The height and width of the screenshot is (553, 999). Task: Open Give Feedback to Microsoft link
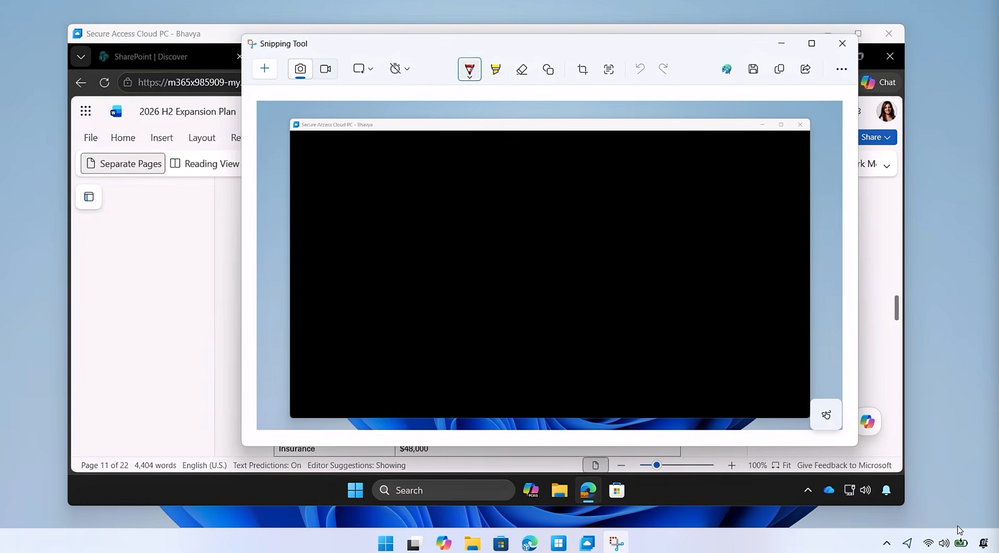pyautogui.click(x=844, y=466)
